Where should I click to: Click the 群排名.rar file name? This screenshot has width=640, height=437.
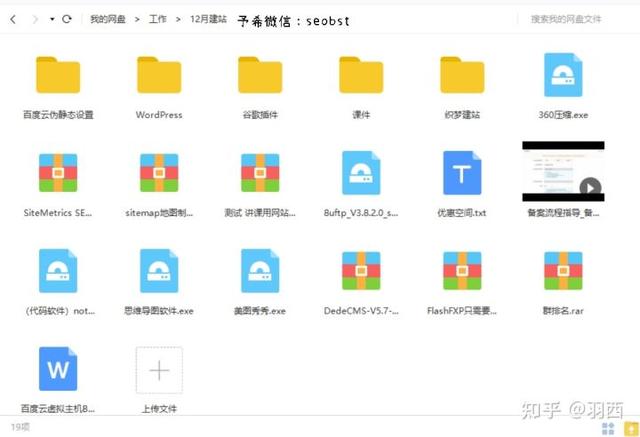tap(563, 311)
